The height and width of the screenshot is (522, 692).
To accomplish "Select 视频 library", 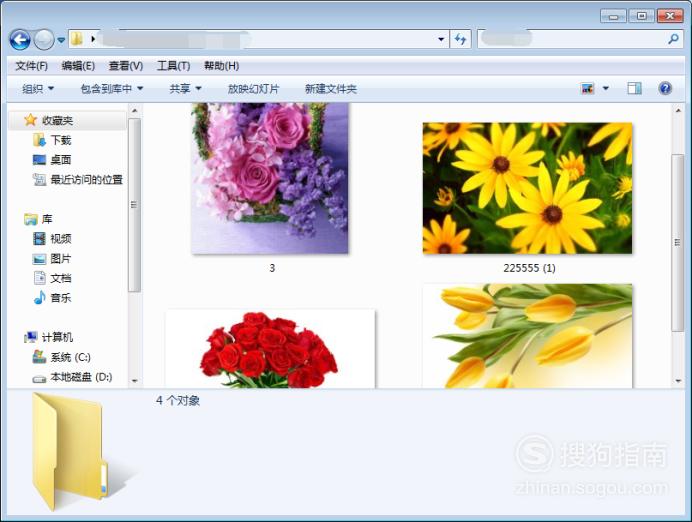I will pos(61,239).
